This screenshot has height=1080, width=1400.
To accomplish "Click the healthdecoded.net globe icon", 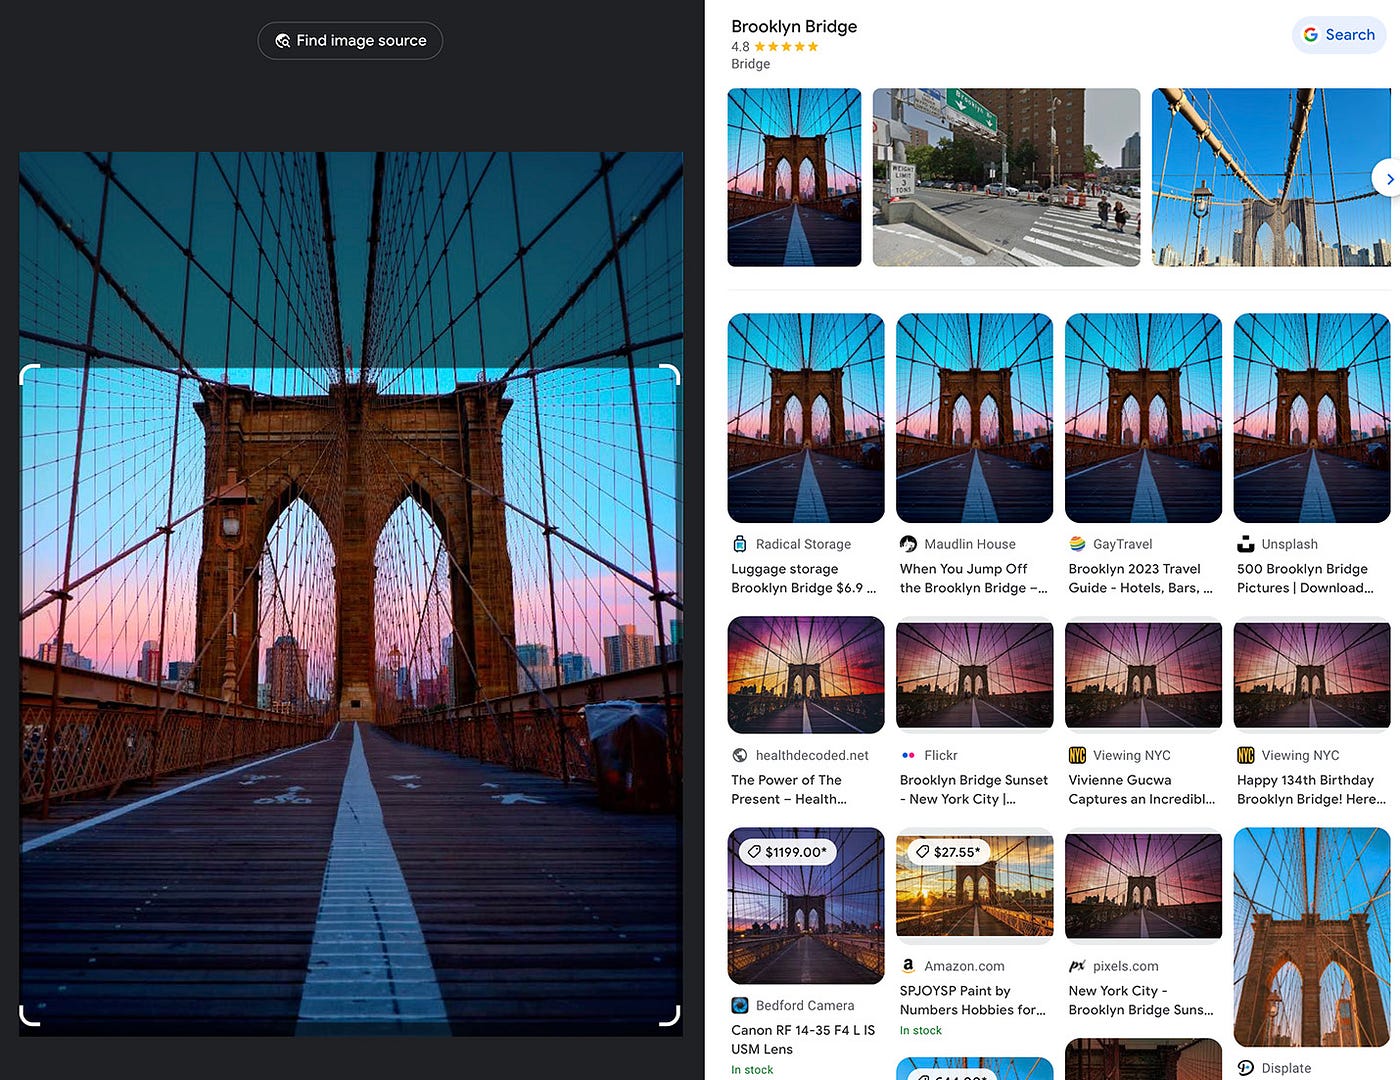I will pyautogui.click(x=740, y=755).
